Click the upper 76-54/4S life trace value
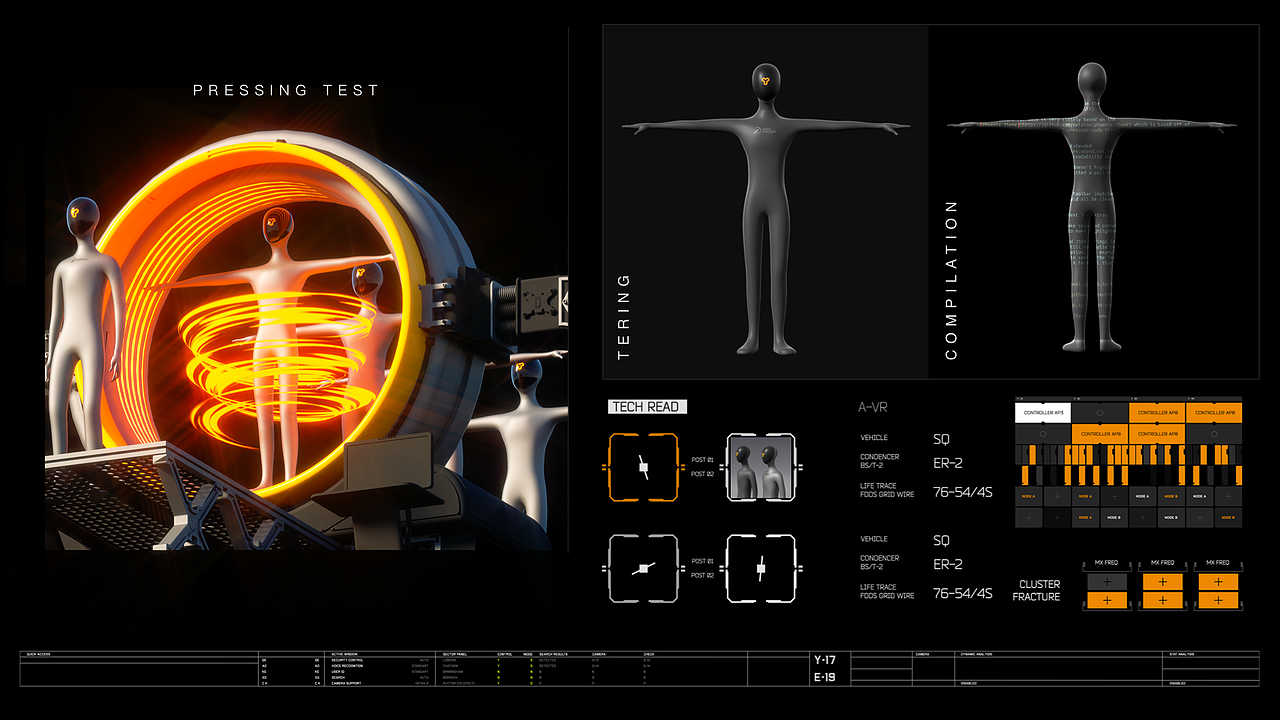This screenshot has width=1280, height=720. (962, 491)
